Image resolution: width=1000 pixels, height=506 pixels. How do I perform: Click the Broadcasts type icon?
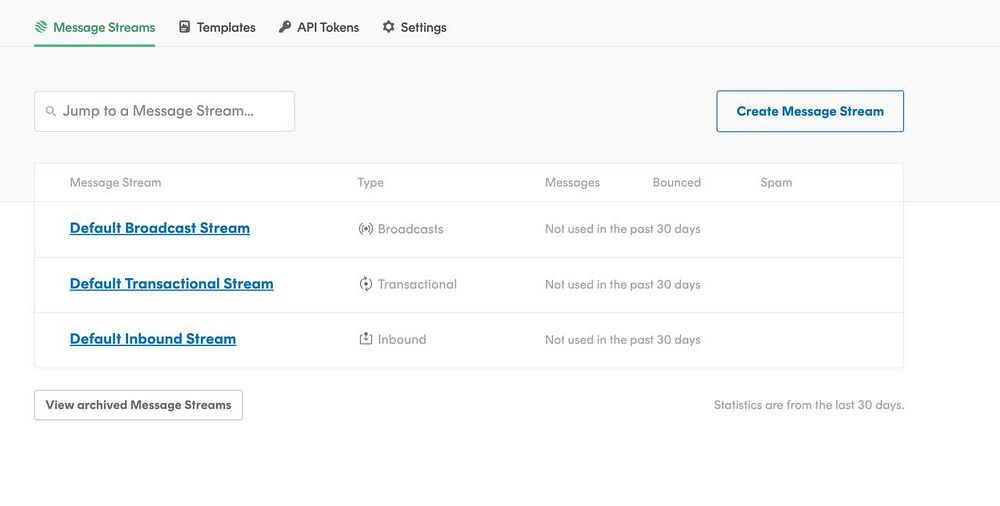[x=366, y=229]
